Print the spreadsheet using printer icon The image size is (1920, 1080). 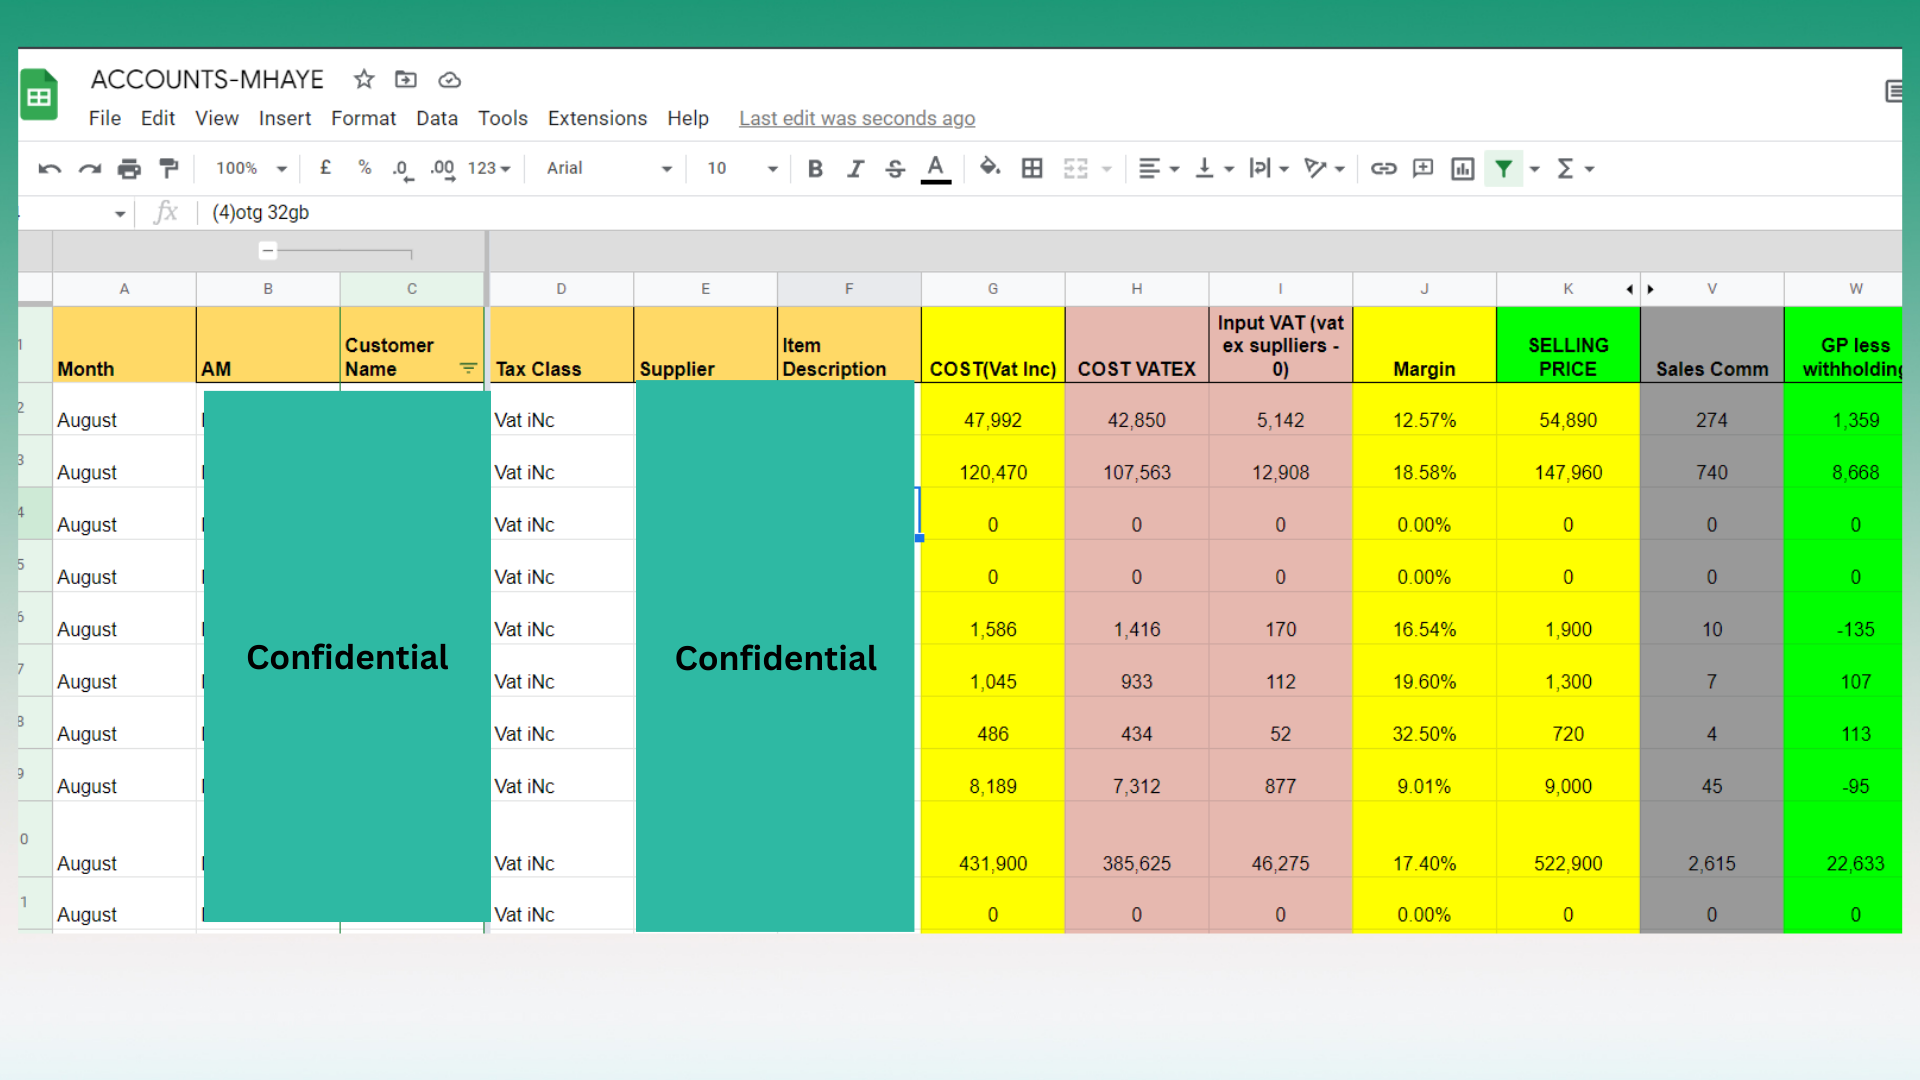coord(129,168)
